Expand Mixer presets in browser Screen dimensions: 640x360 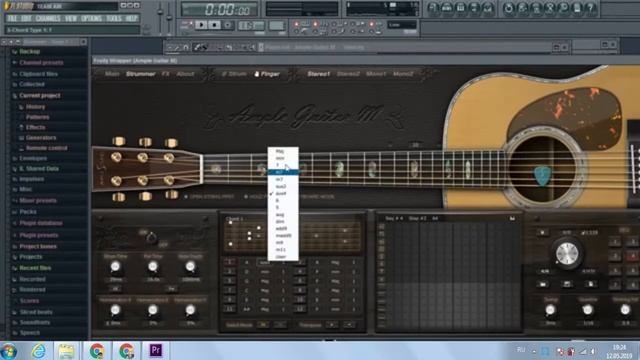[38, 201]
